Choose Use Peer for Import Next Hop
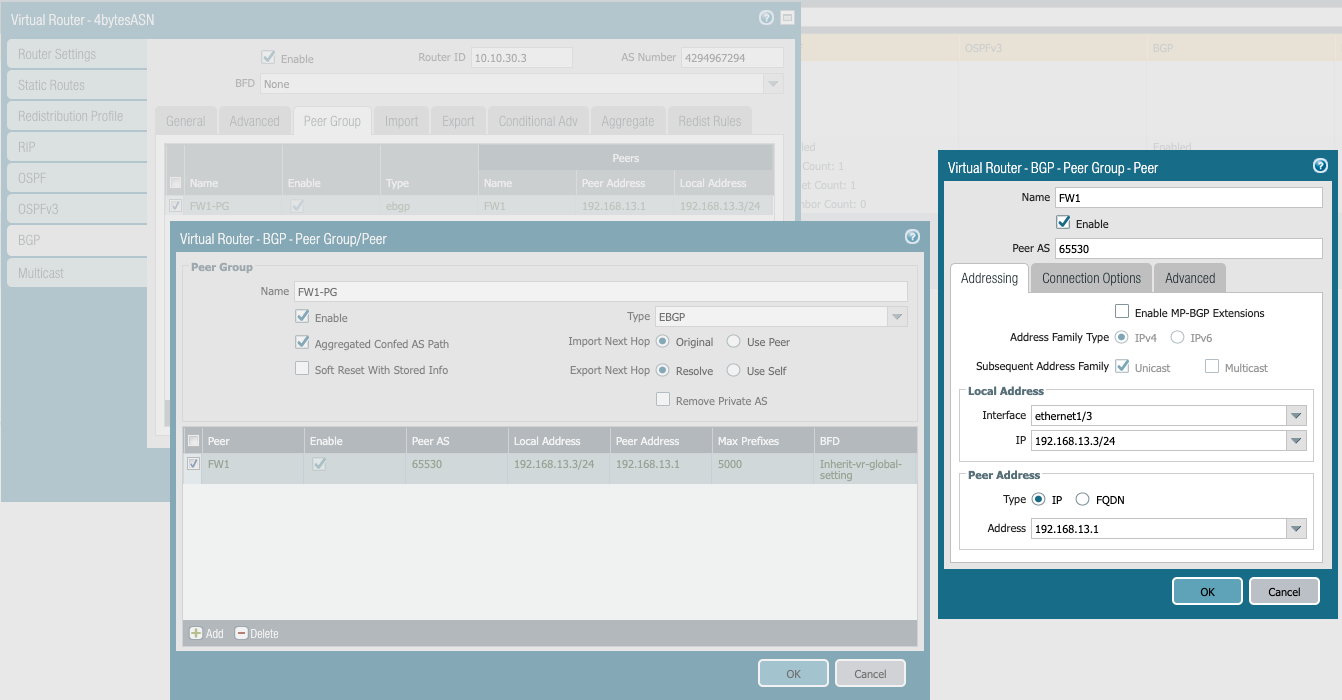Viewport: 1342px width, 700px height. [x=734, y=342]
